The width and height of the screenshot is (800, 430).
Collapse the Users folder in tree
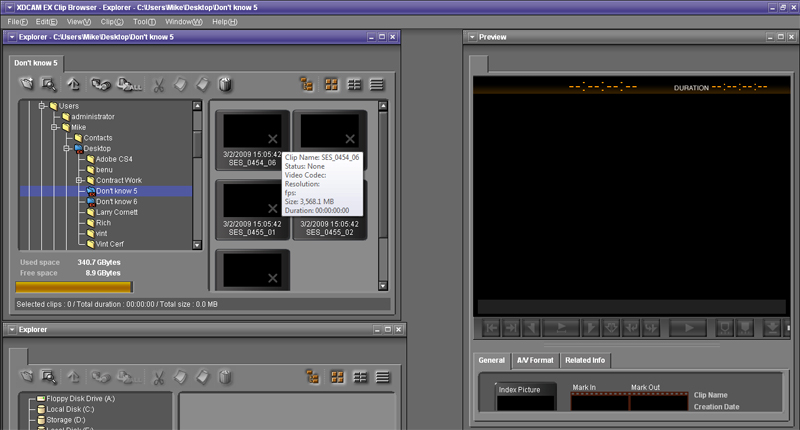coord(42,106)
